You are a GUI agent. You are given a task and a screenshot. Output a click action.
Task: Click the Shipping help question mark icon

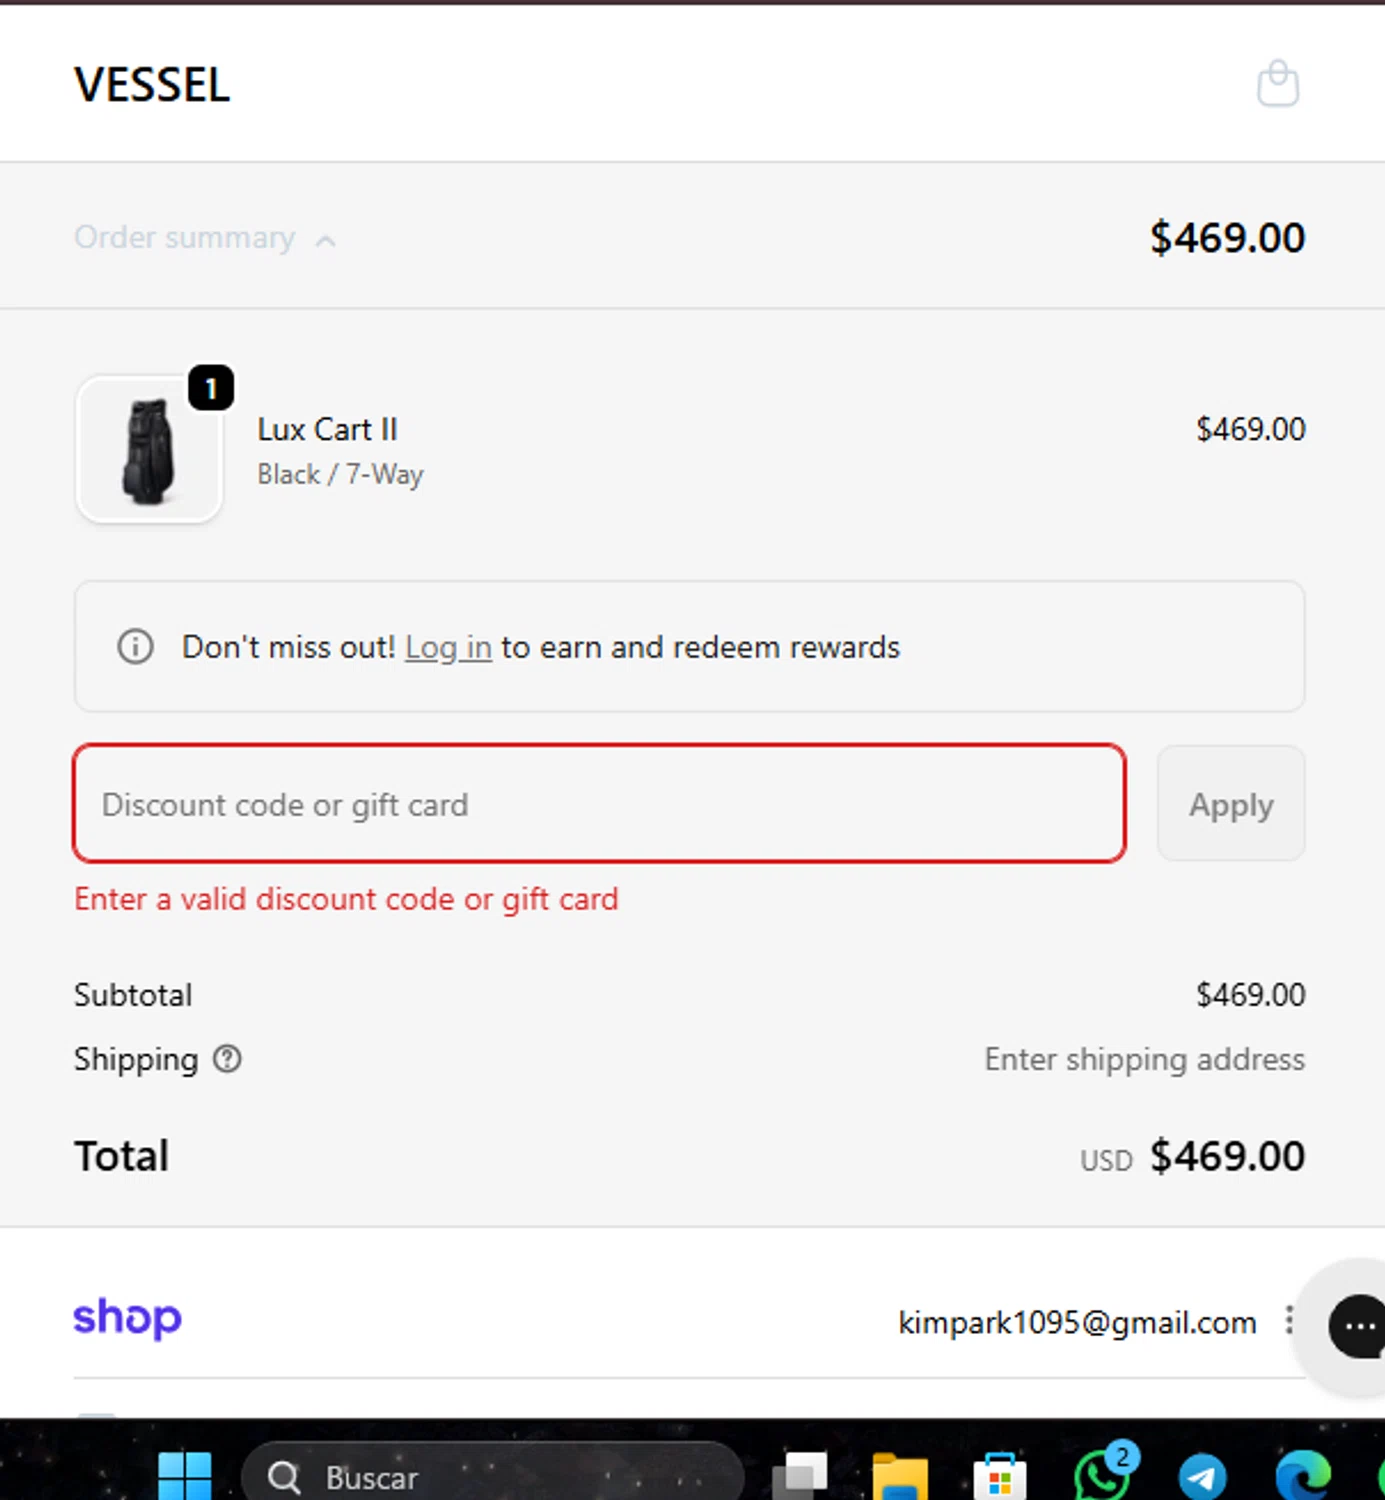coord(227,1059)
